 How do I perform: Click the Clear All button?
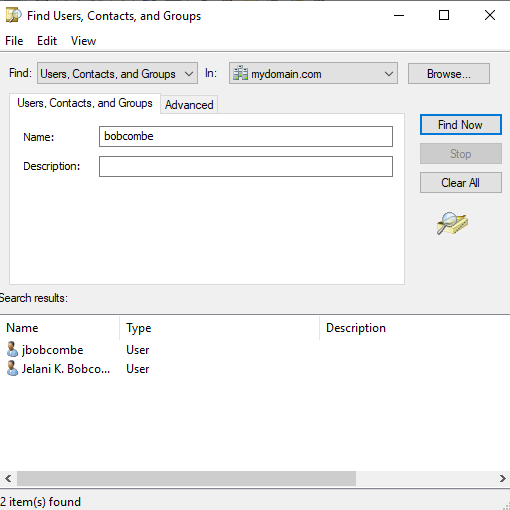click(x=461, y=183)
